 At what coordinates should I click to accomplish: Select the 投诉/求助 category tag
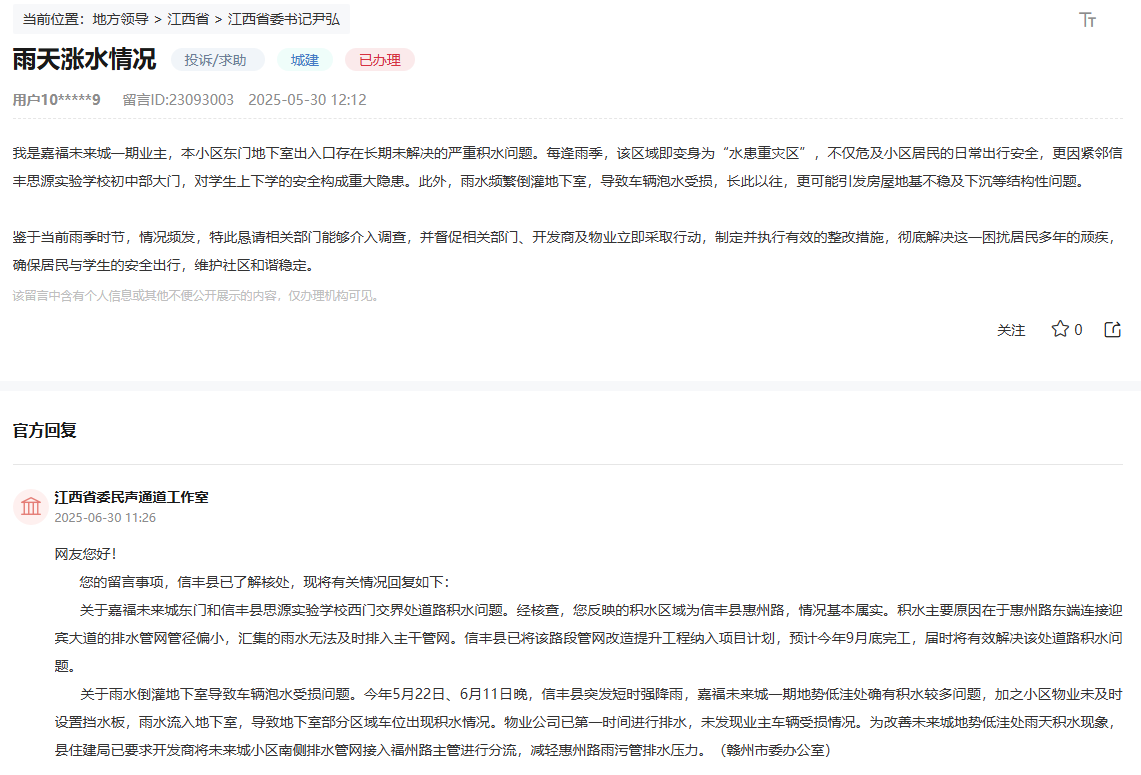(216, 60)
